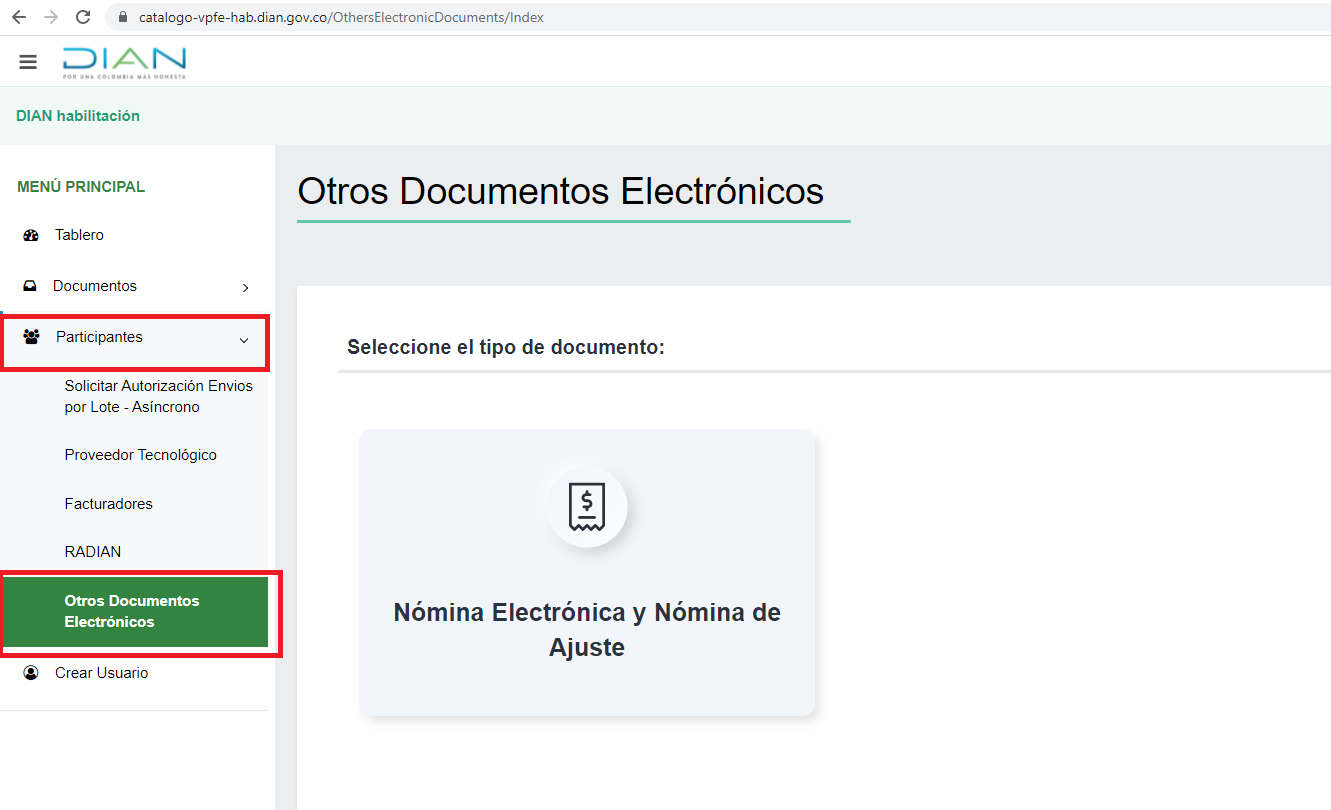Select Otros Documentos Electrónicos submenu item
The width and height of the screenshot is (1331, 810).
point(135,612)
